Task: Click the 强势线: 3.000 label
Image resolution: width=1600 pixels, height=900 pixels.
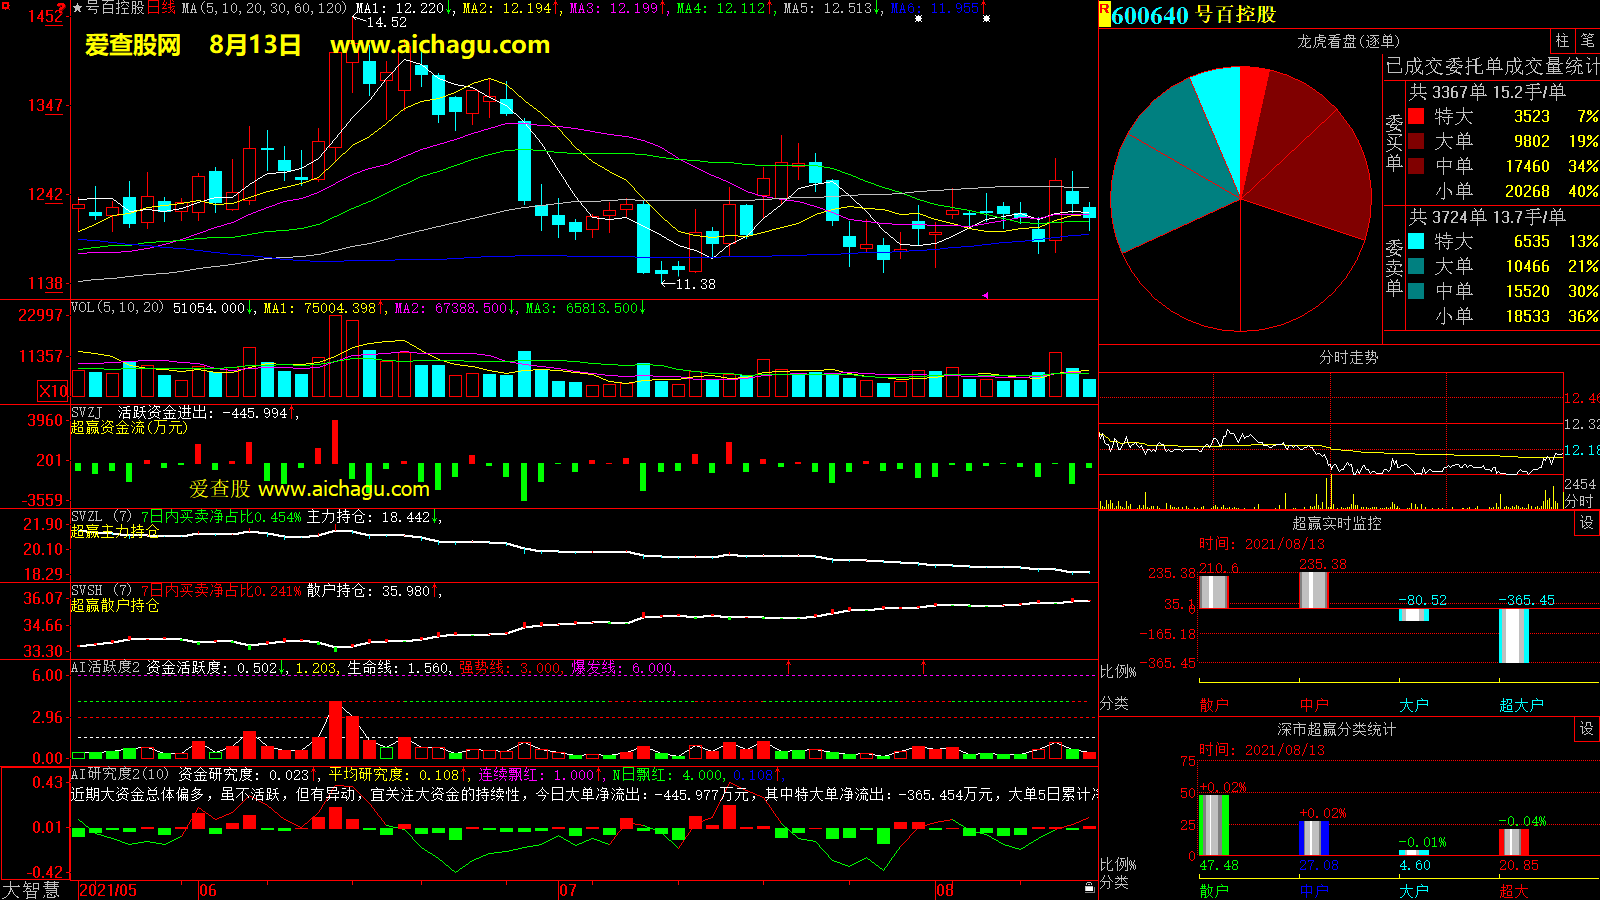Action: click(x=510, y=668)
